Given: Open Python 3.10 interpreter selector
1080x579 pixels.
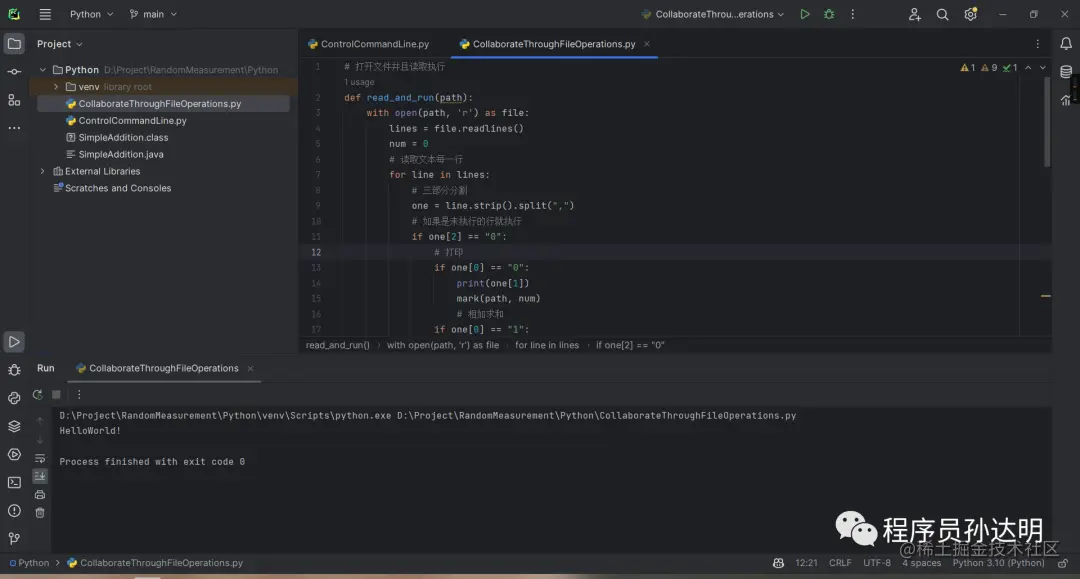Looking at the screenshot, I should (x=998, y=562).
